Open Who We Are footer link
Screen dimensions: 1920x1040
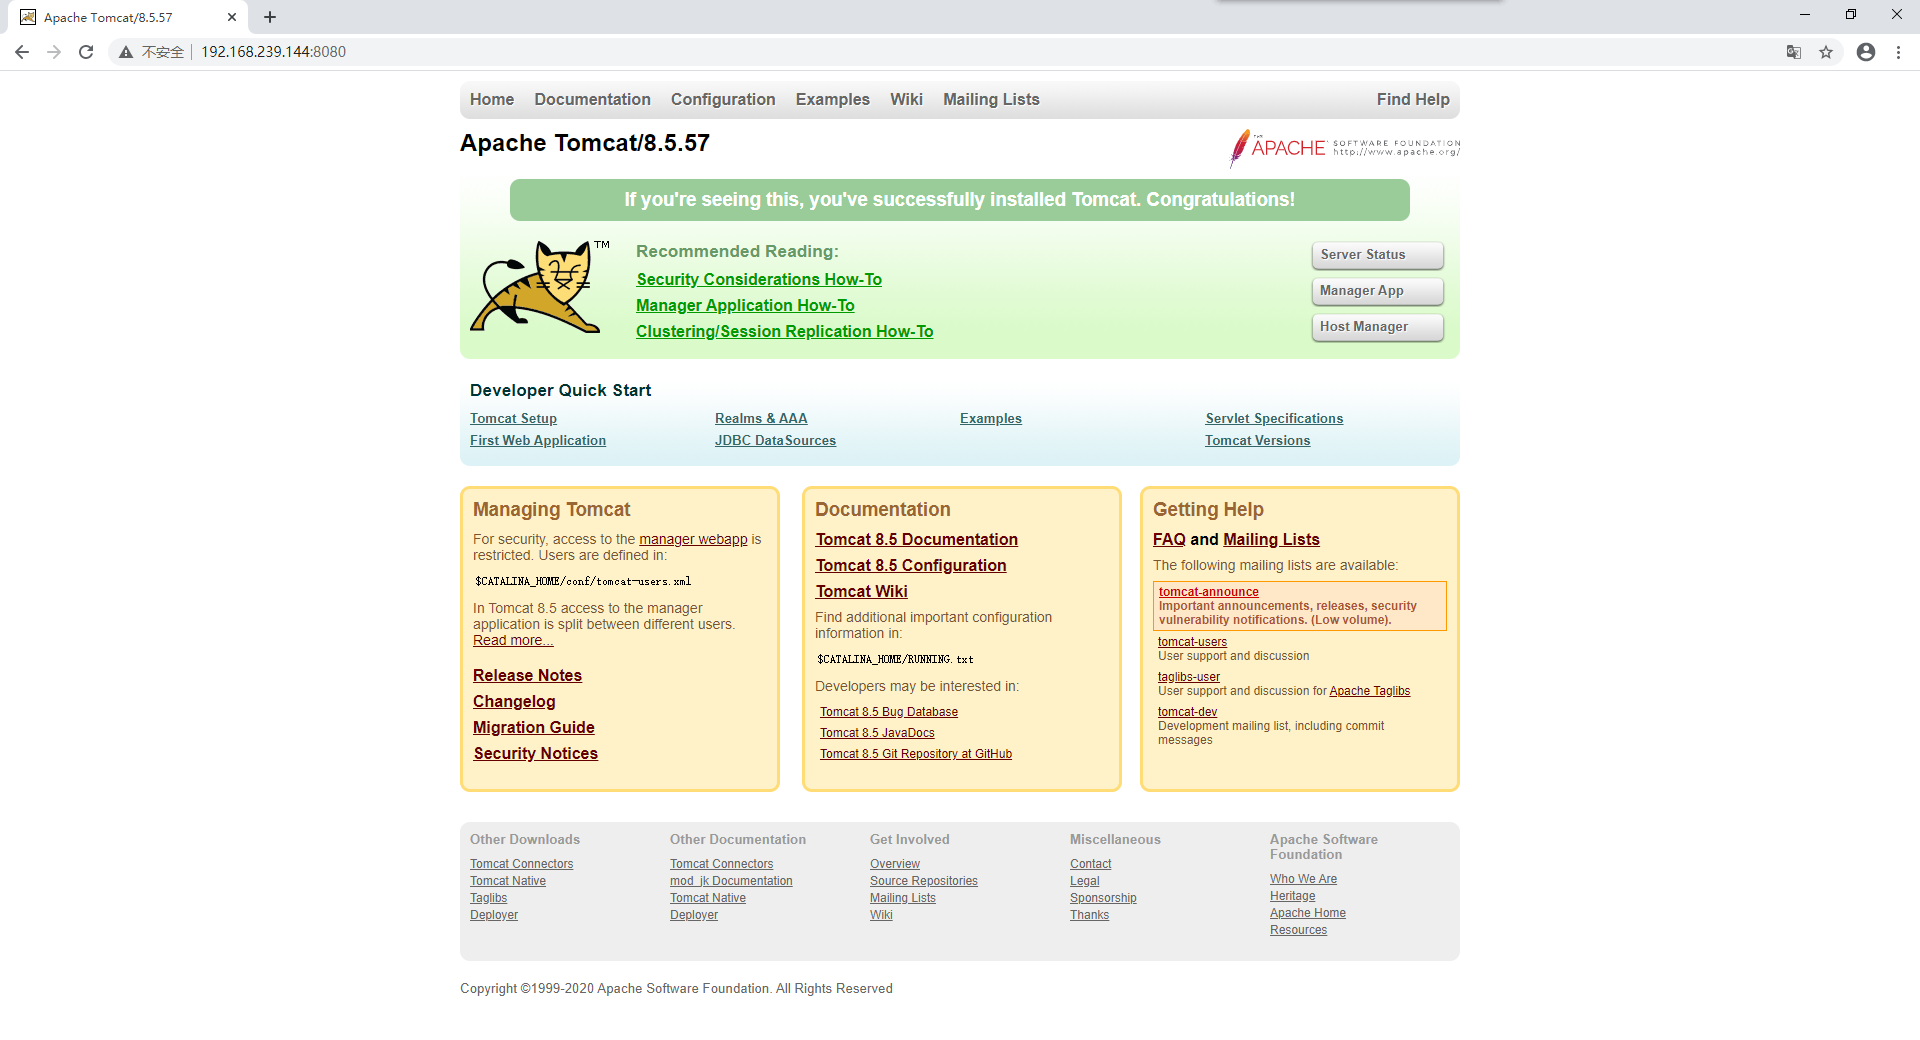[1303, 880]
